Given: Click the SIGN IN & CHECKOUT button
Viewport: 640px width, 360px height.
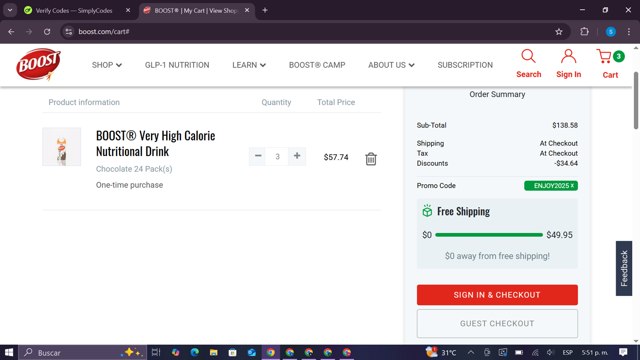Looking at the screenshot, I should click(x=497, y=295).
